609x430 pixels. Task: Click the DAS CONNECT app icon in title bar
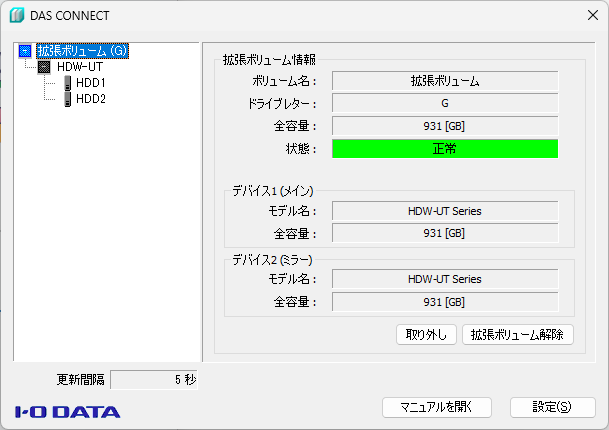click(17, 16)
